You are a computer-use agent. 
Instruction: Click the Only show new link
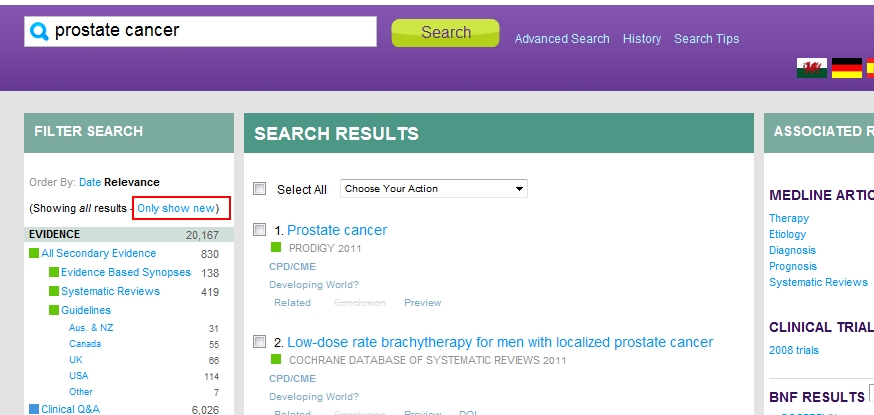tap(176, 208)
